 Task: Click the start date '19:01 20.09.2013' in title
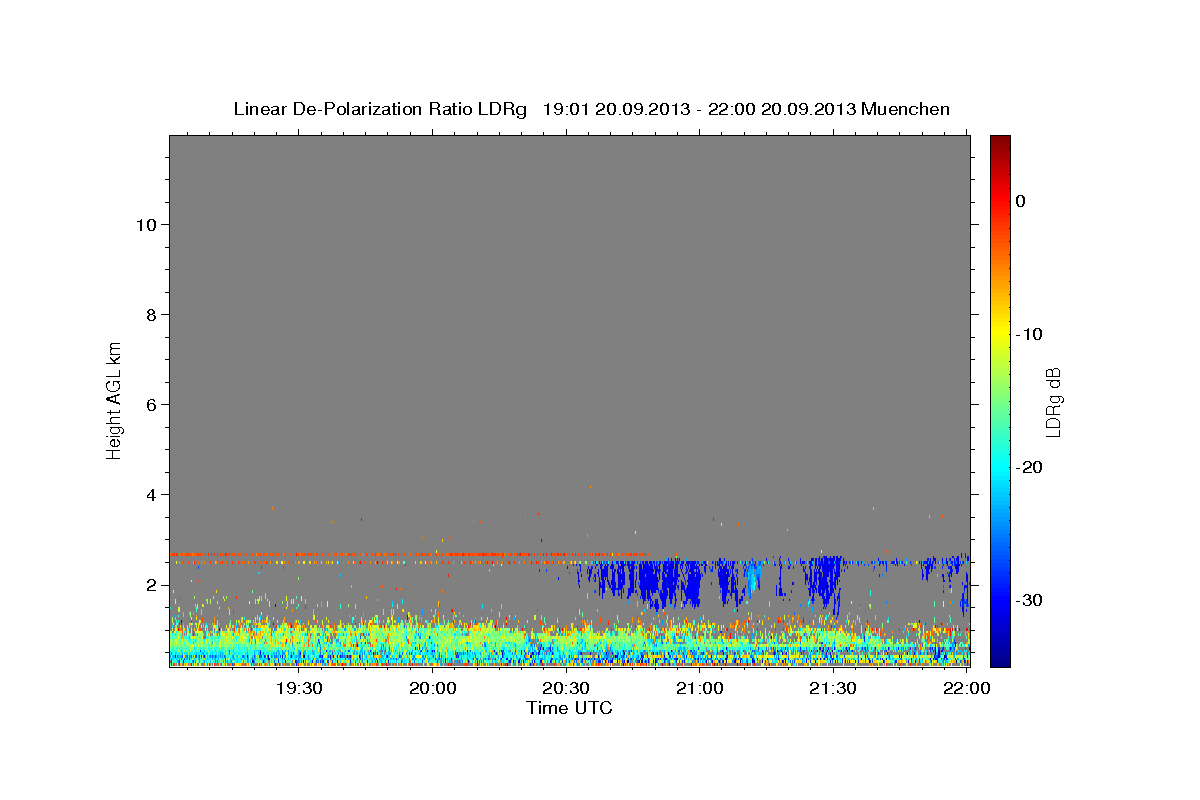[x=617, y=109]
